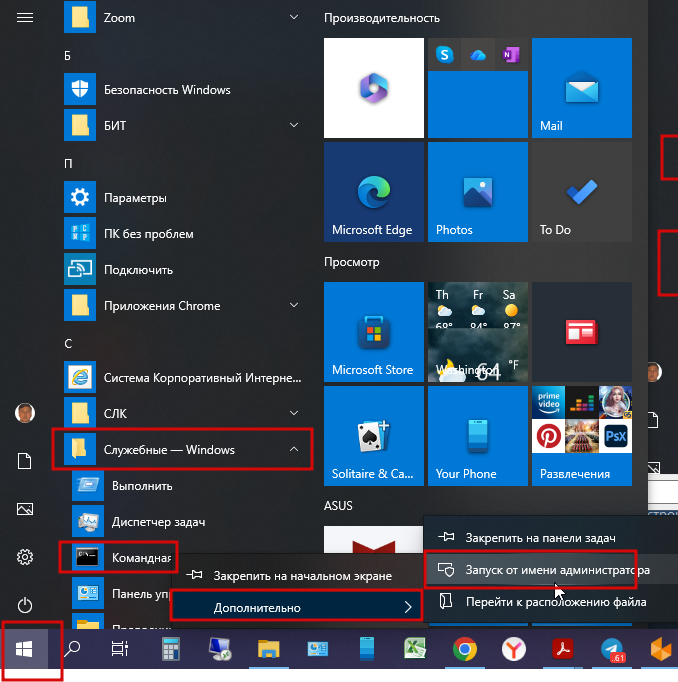678x682 pixels.
Task: Click the Windows Start button
Action: pos(24,650)
